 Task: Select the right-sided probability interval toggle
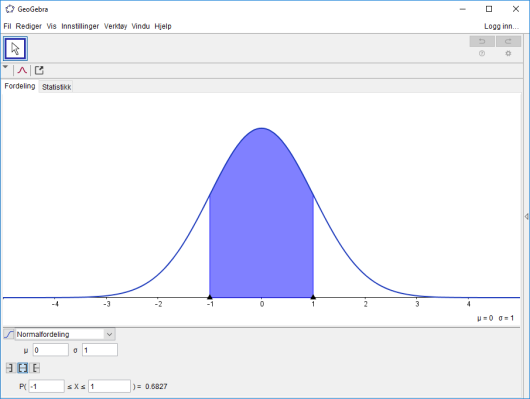pyautogui.click(x=35, y=368)
